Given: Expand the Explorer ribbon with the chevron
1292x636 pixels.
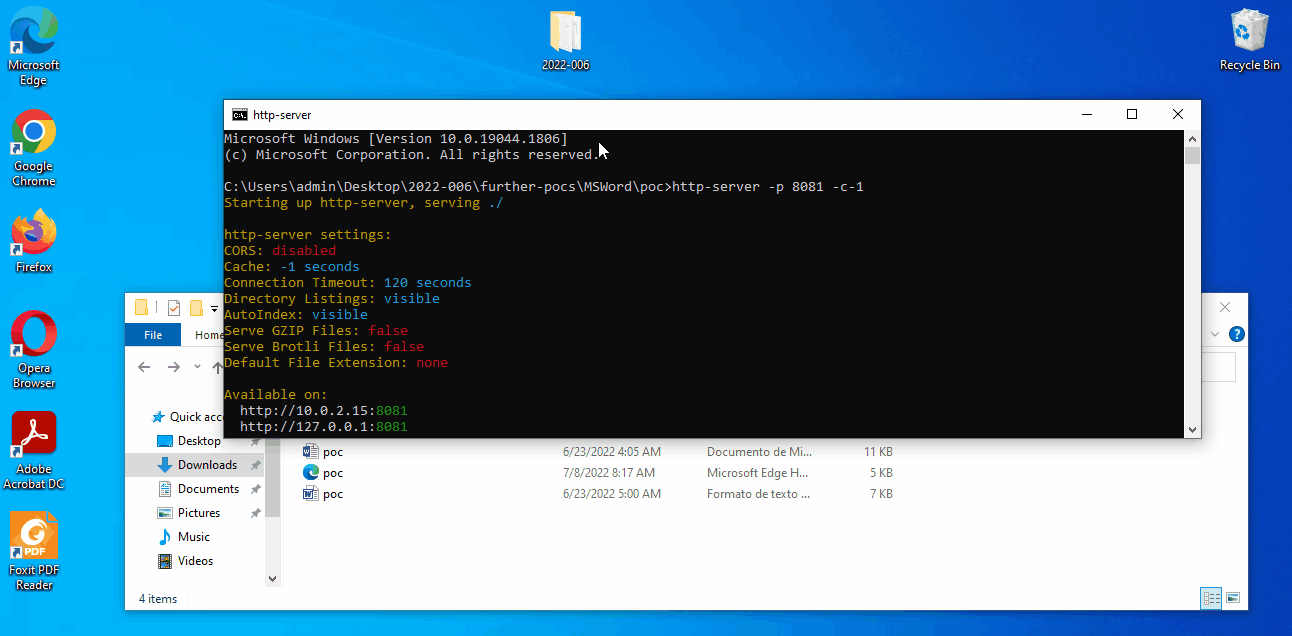Looking at the screenshot, I should pos(1215,334).
